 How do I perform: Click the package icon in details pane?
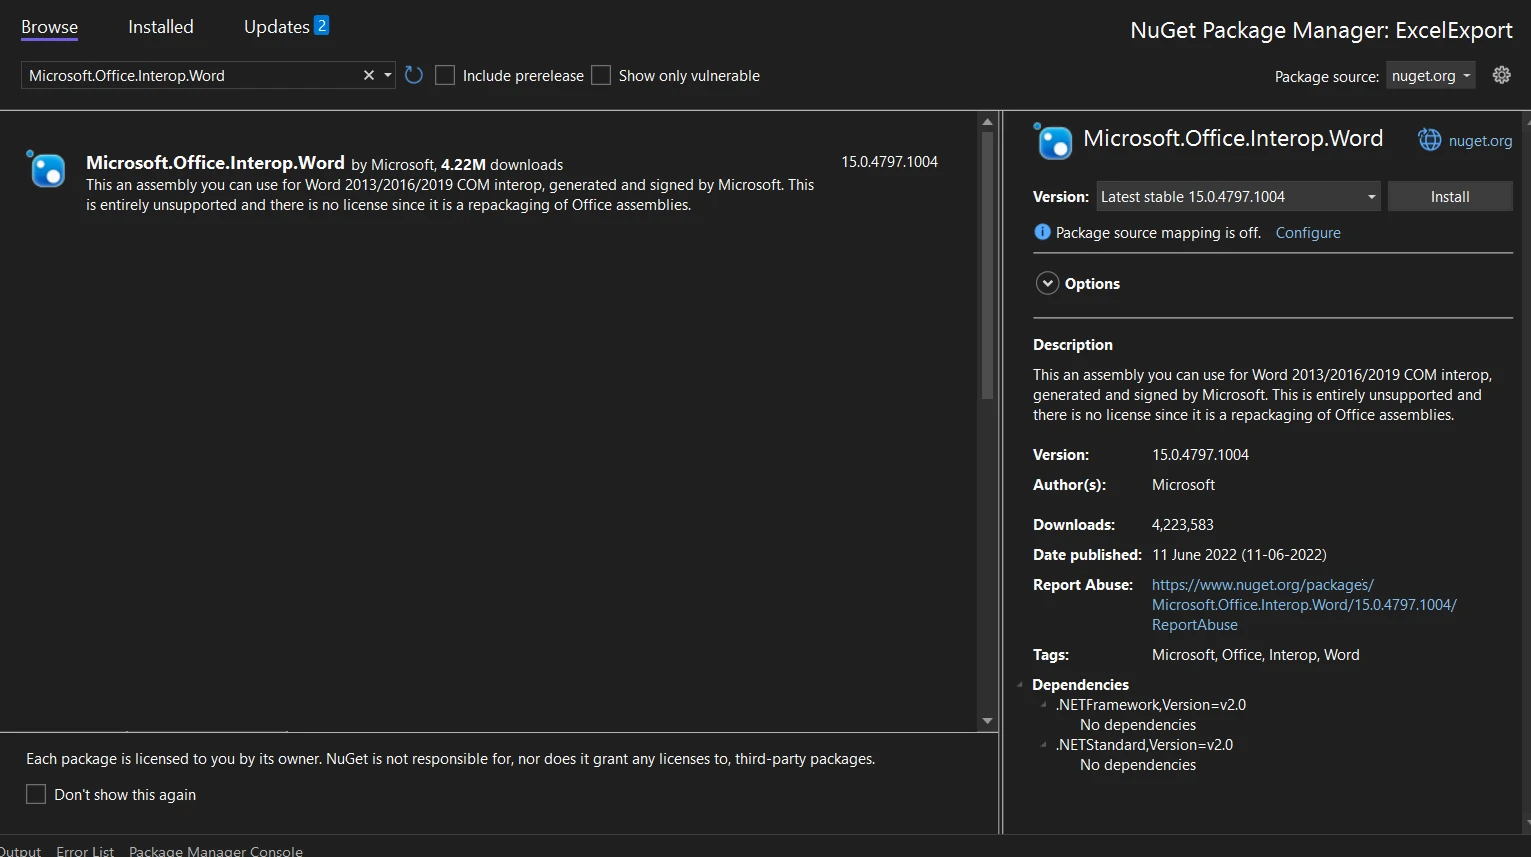[x=1054, y=142]
